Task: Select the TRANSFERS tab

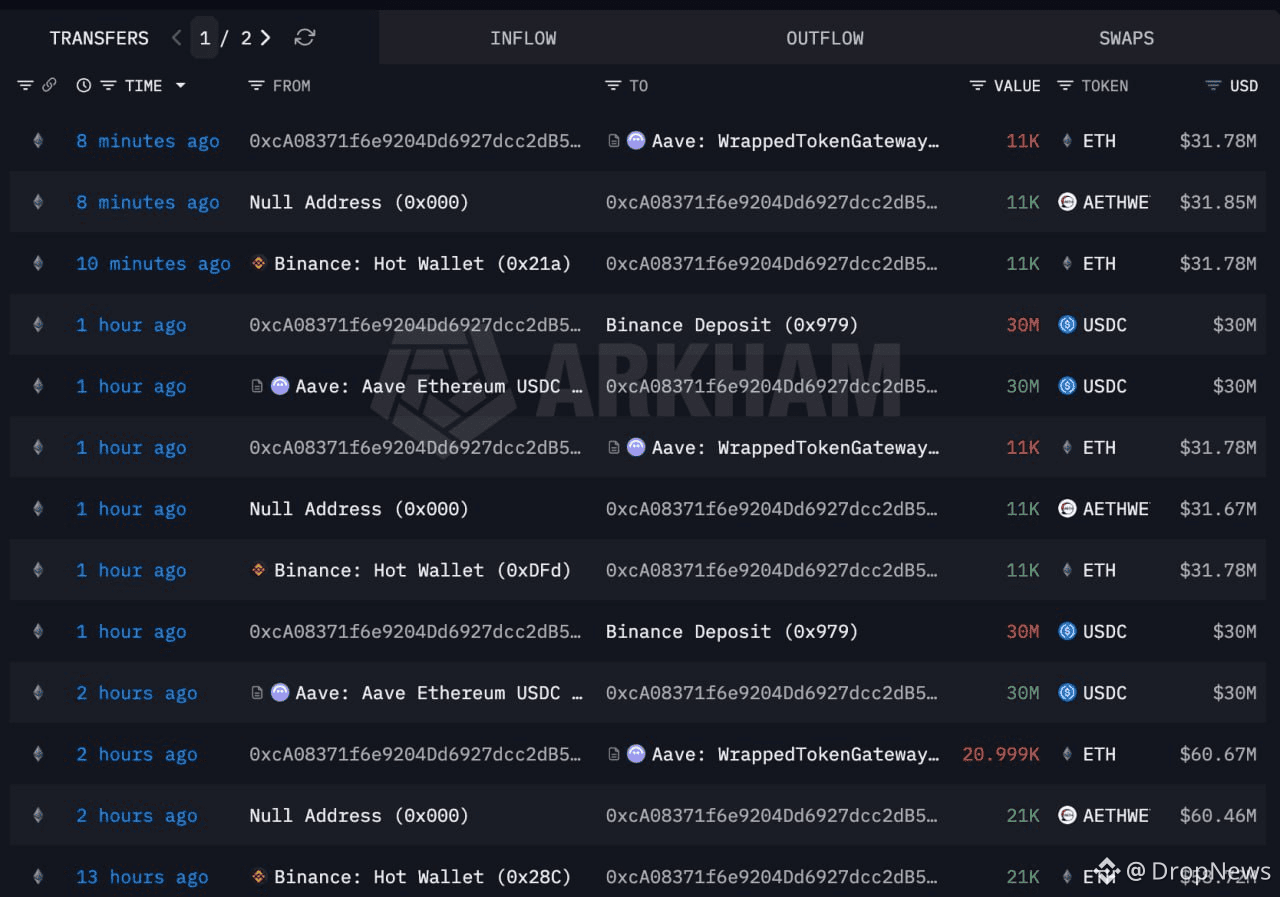Action: tap(99, 38)
